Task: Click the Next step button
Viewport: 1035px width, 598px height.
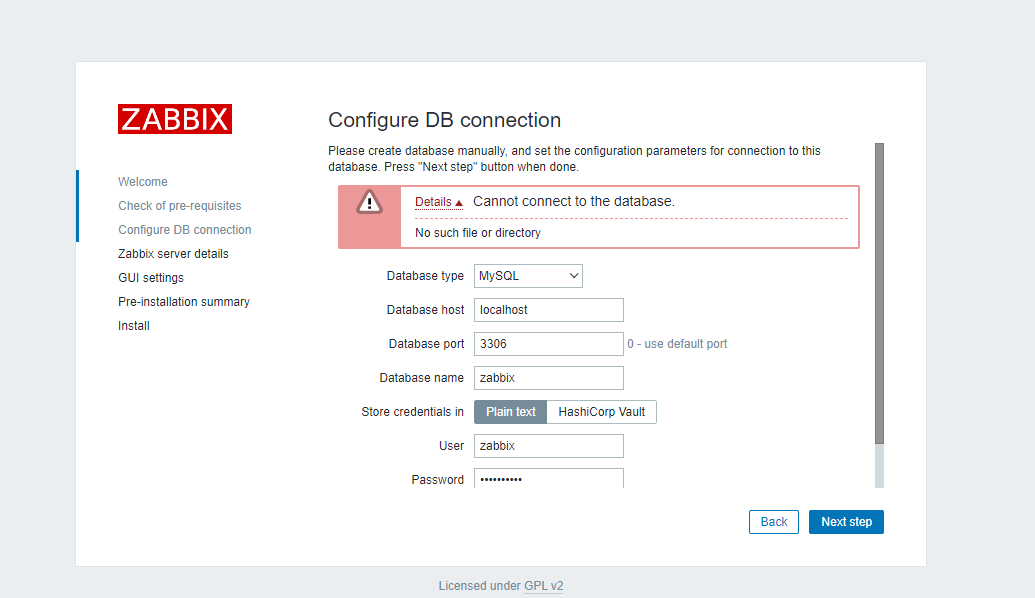Action: pyautogui.click(x=846, y=522)
